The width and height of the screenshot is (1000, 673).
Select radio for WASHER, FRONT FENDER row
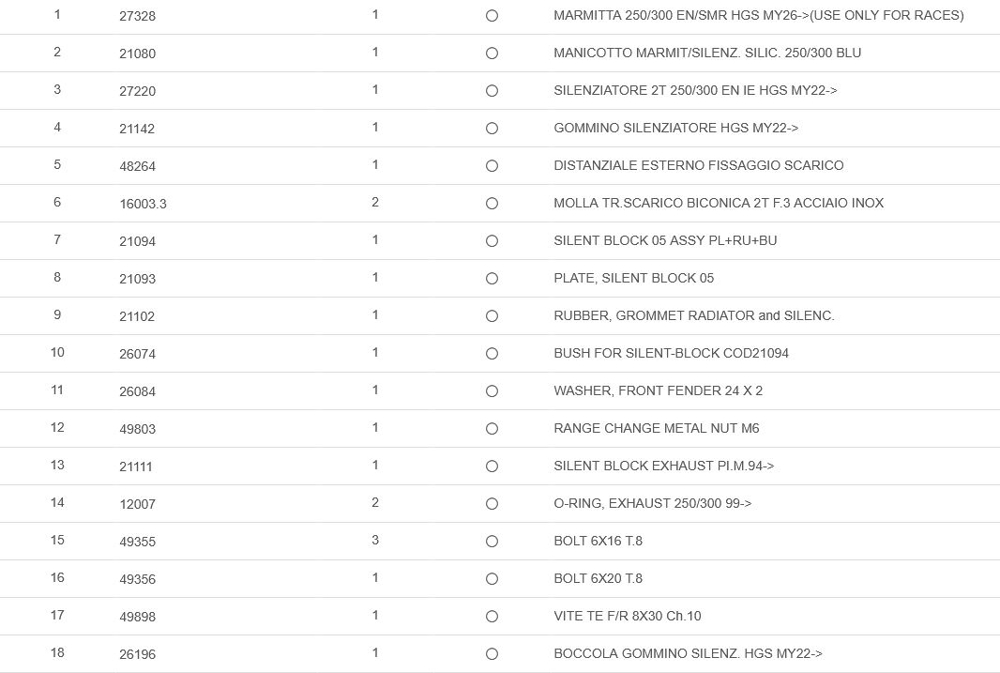pos(491,391)
